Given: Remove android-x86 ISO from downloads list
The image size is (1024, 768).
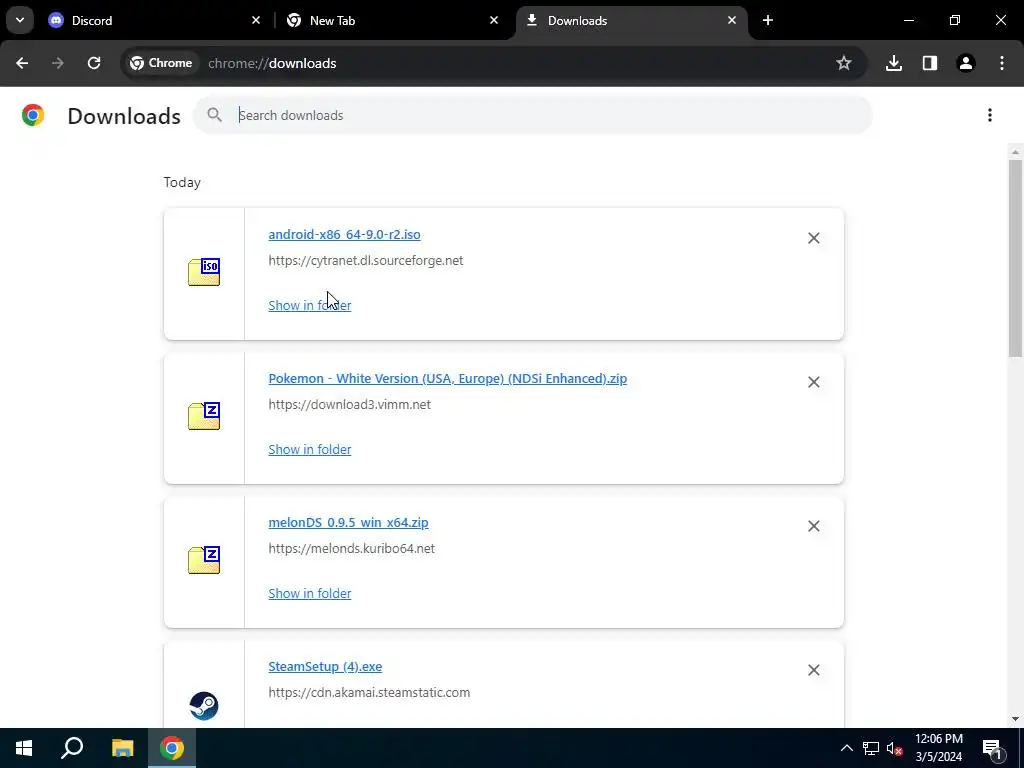Looking at the screenshot, I should click(813, 238).
